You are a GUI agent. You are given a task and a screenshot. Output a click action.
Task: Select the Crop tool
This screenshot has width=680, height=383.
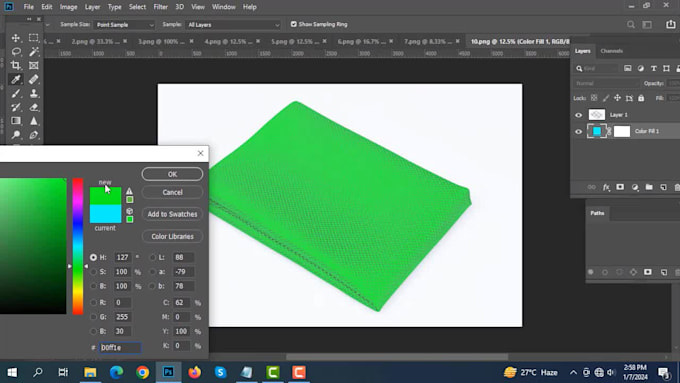pos(16,65)
